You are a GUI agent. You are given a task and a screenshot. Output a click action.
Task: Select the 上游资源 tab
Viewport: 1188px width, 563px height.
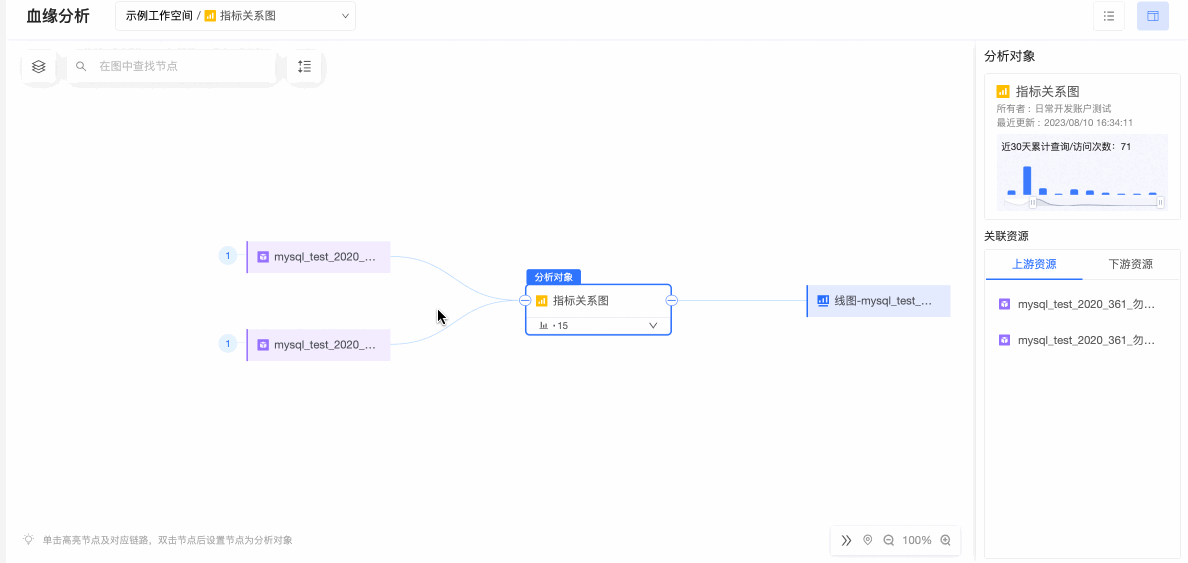coord(1034,264)
